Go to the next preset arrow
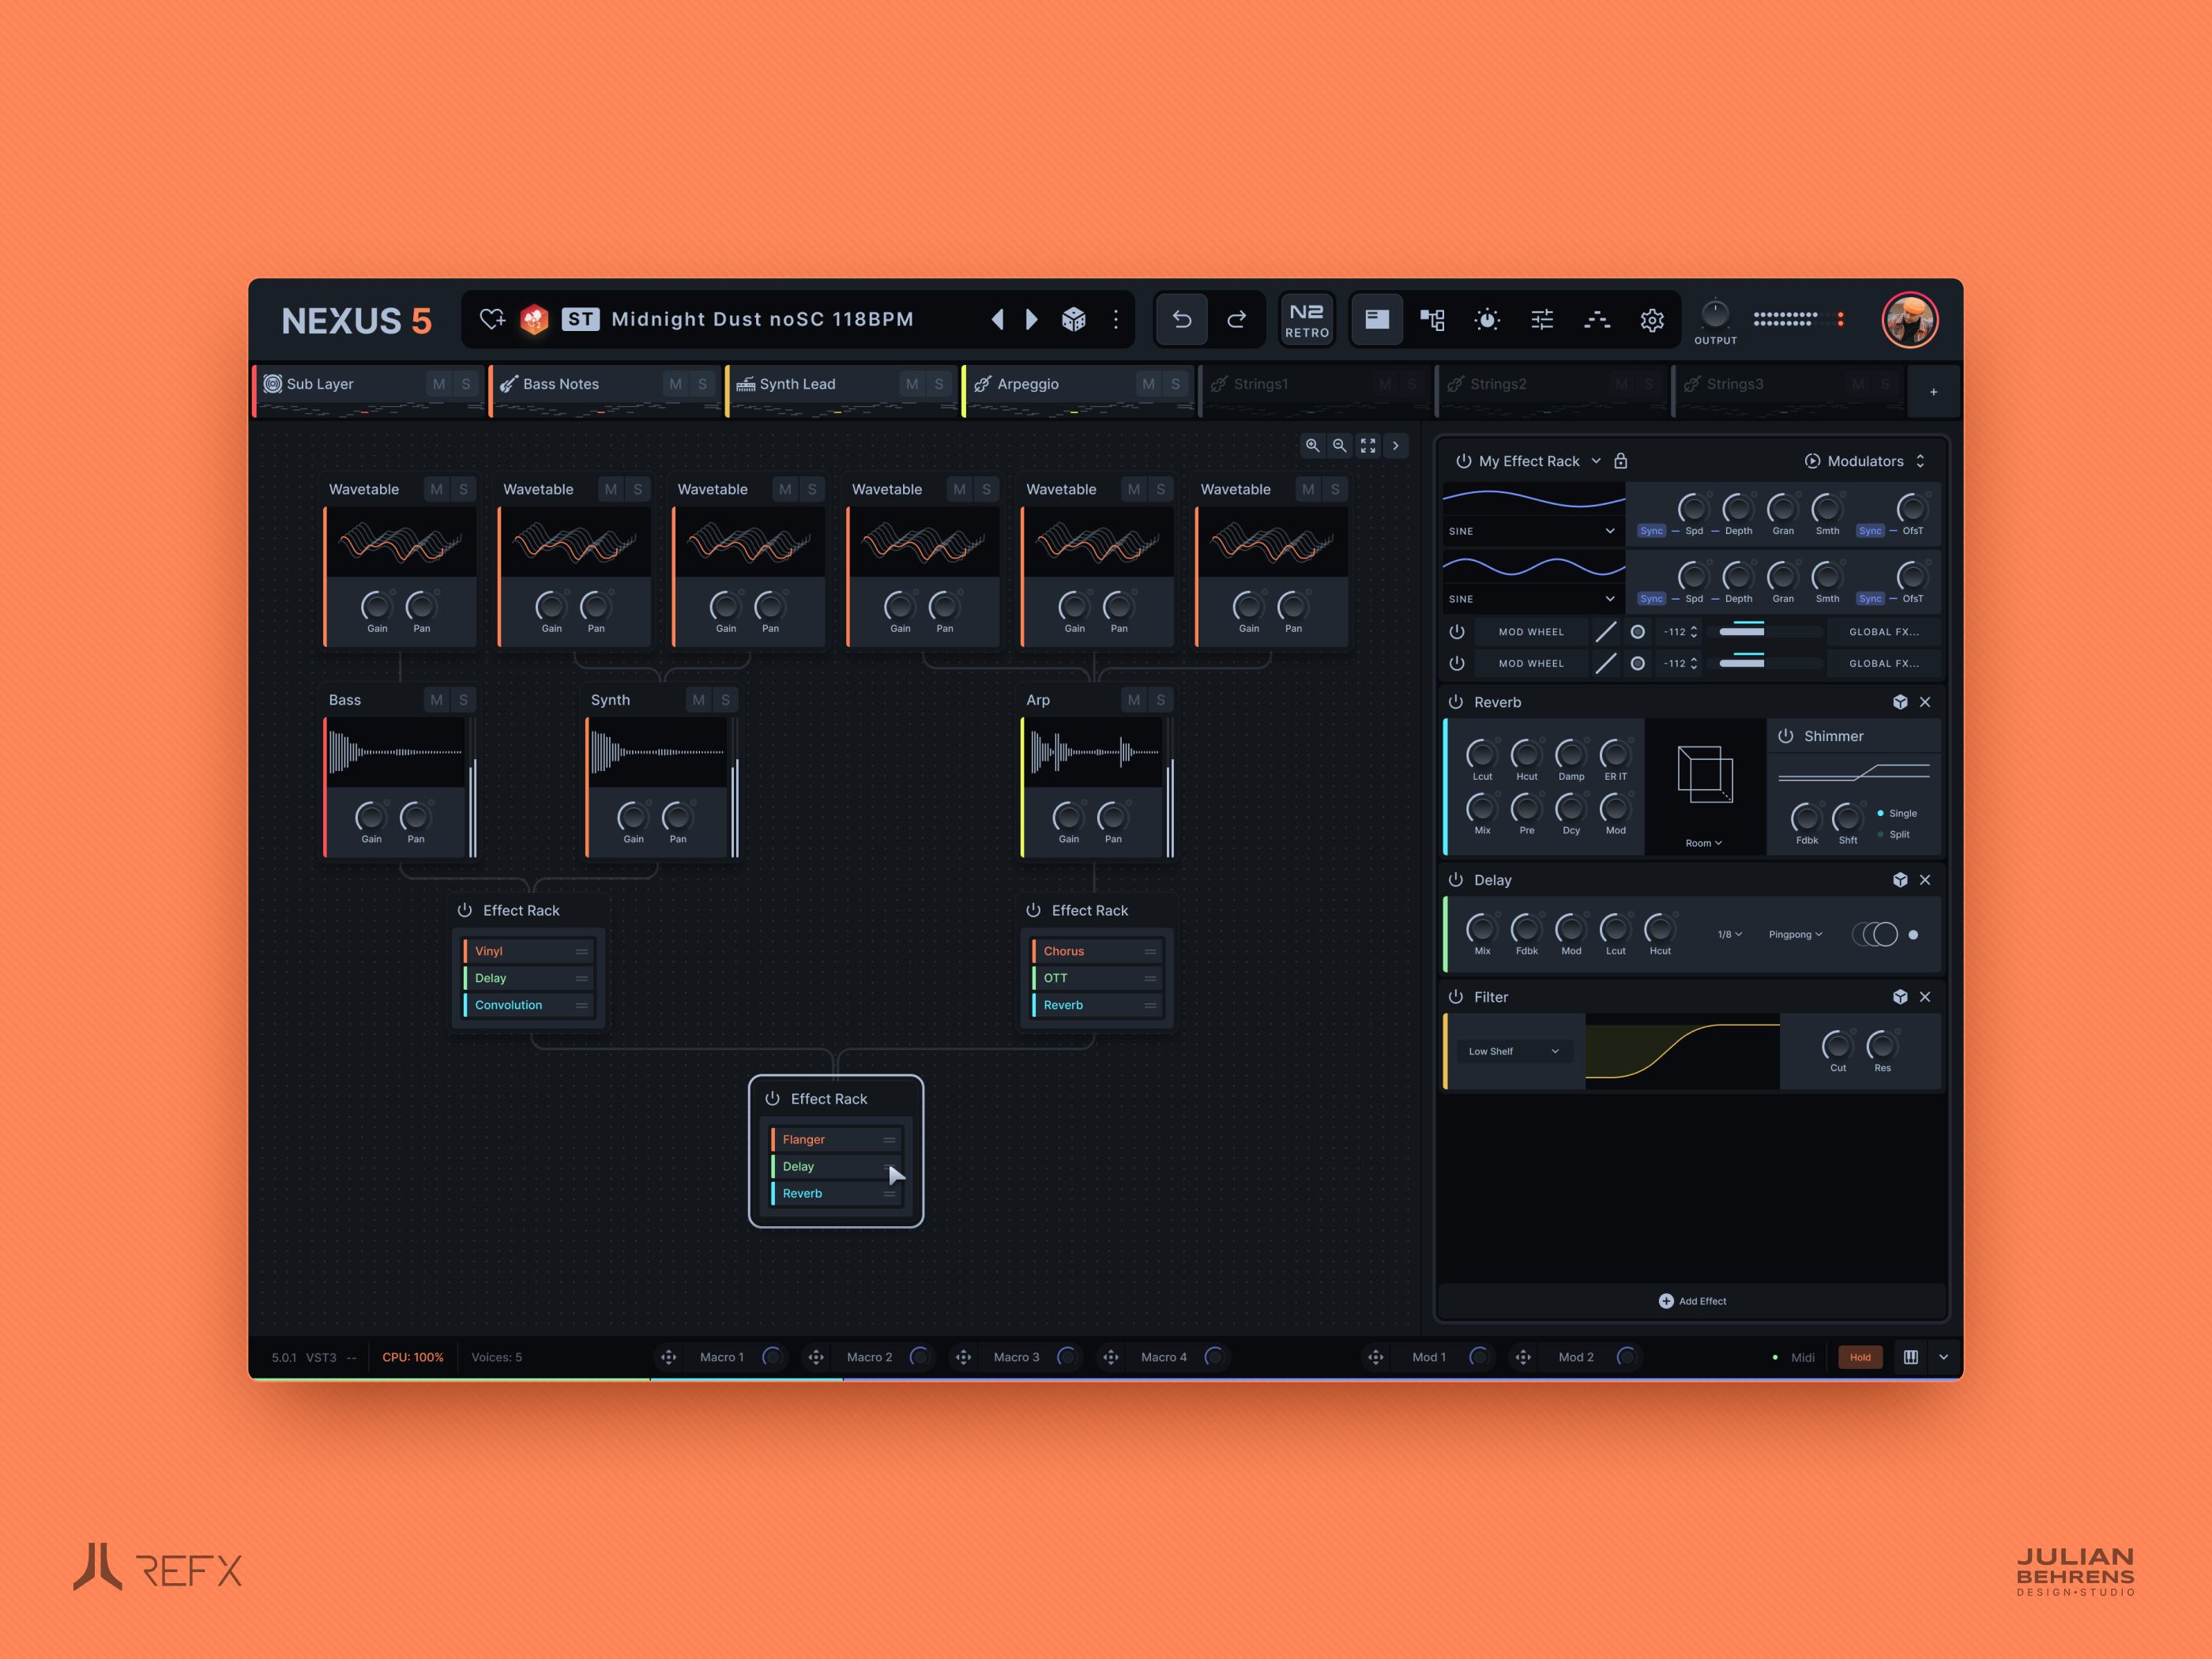 [1032, 319]
